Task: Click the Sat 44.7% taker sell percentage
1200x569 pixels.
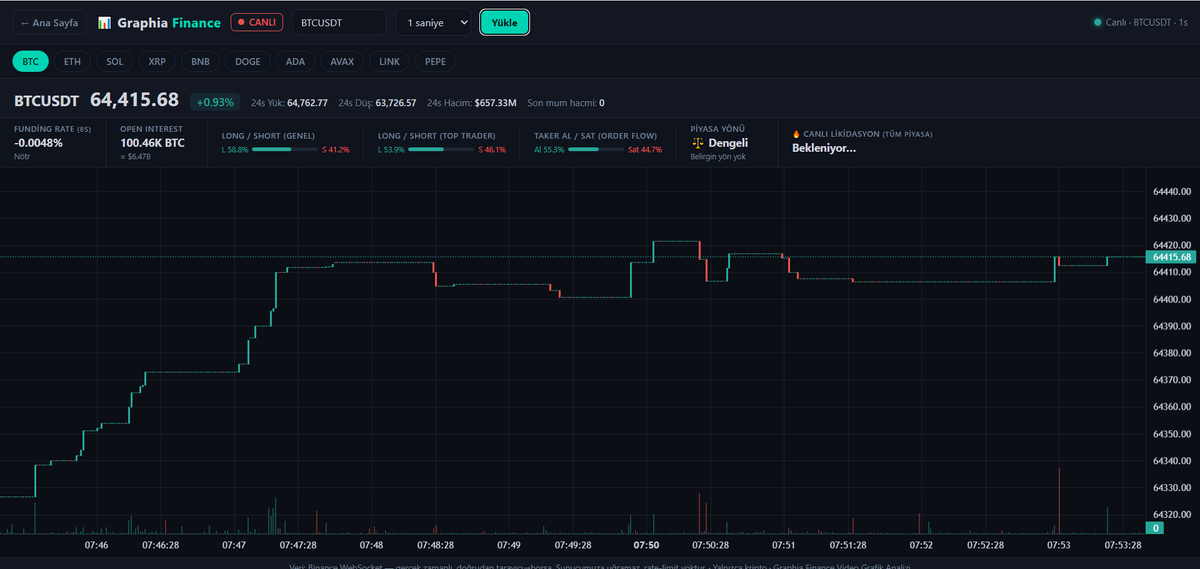Action: [x=645, y=150]
